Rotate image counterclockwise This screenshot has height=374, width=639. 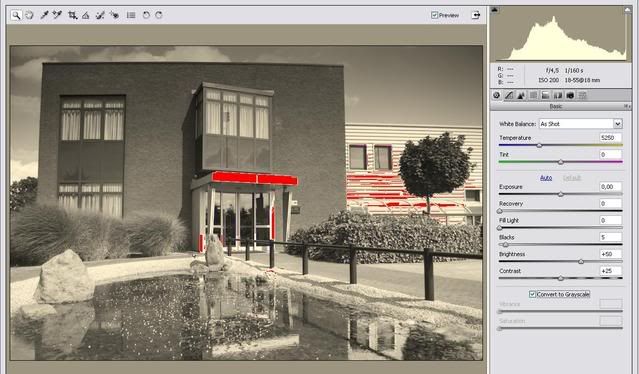[x=146, y=15]
